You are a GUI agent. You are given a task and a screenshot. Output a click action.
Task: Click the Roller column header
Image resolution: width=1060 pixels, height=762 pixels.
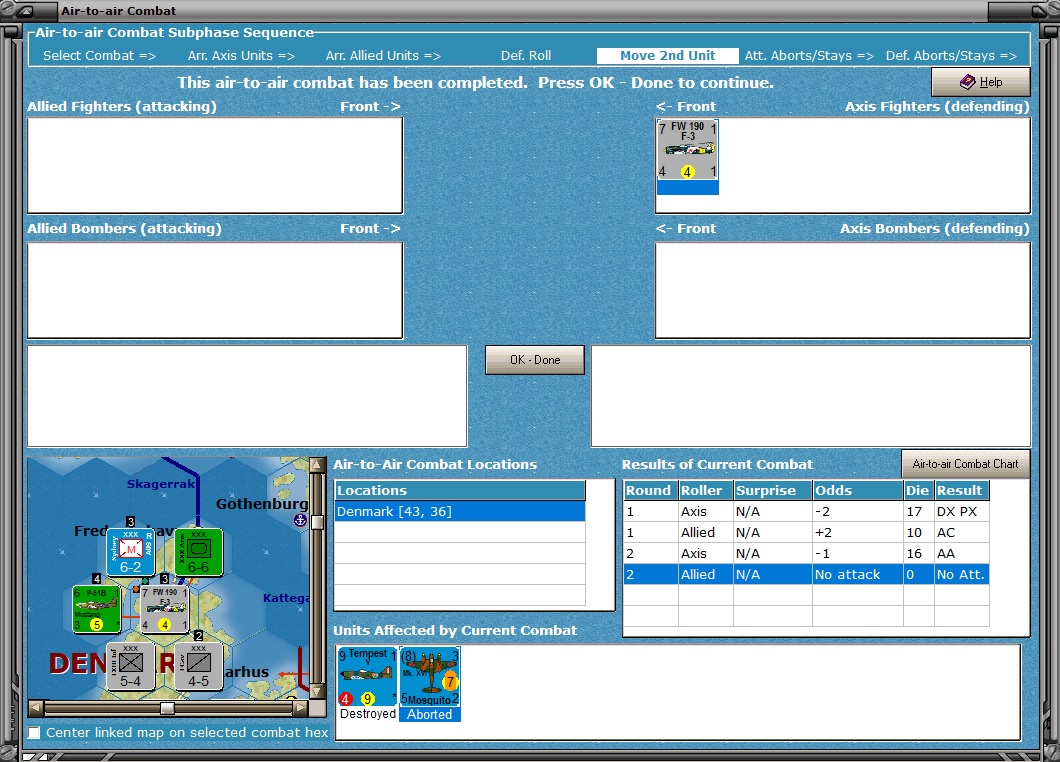(x=706, y=490)
